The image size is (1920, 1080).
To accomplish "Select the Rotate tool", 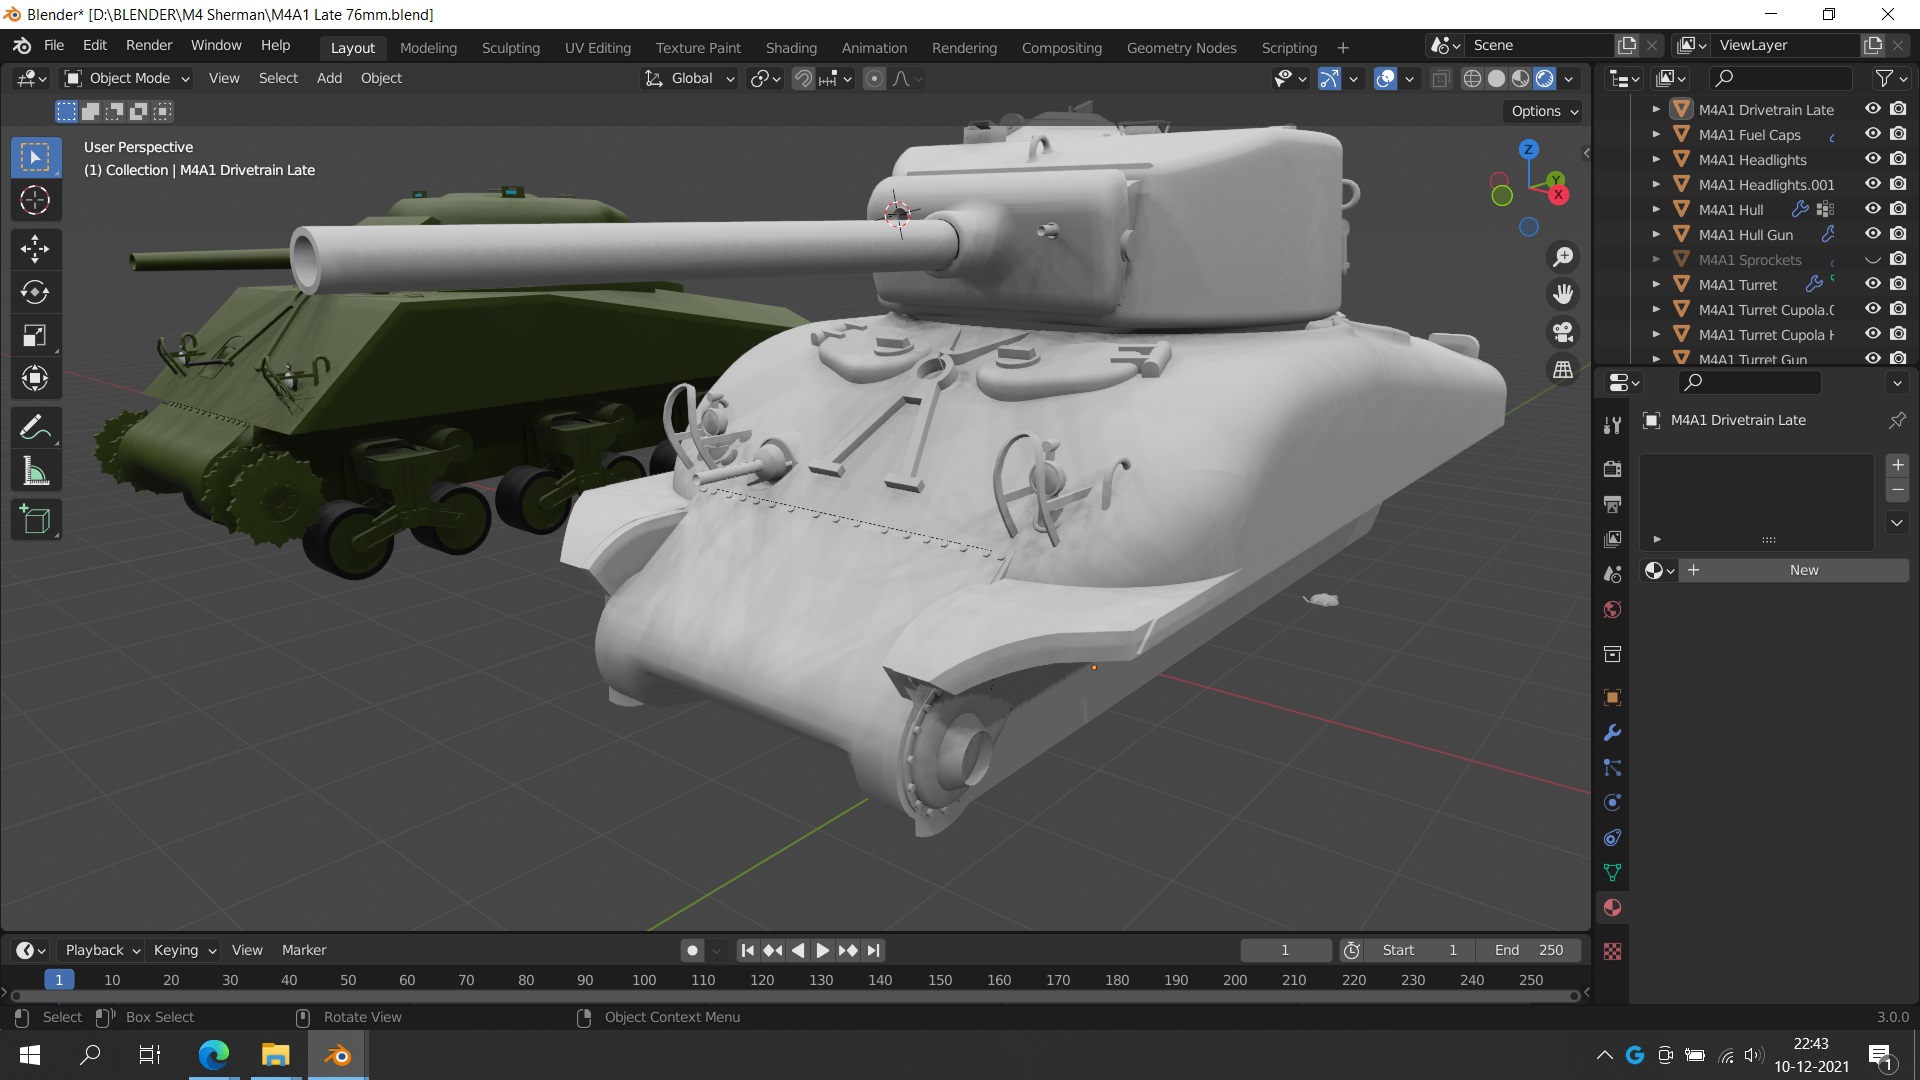I will (x=35, y=292).
